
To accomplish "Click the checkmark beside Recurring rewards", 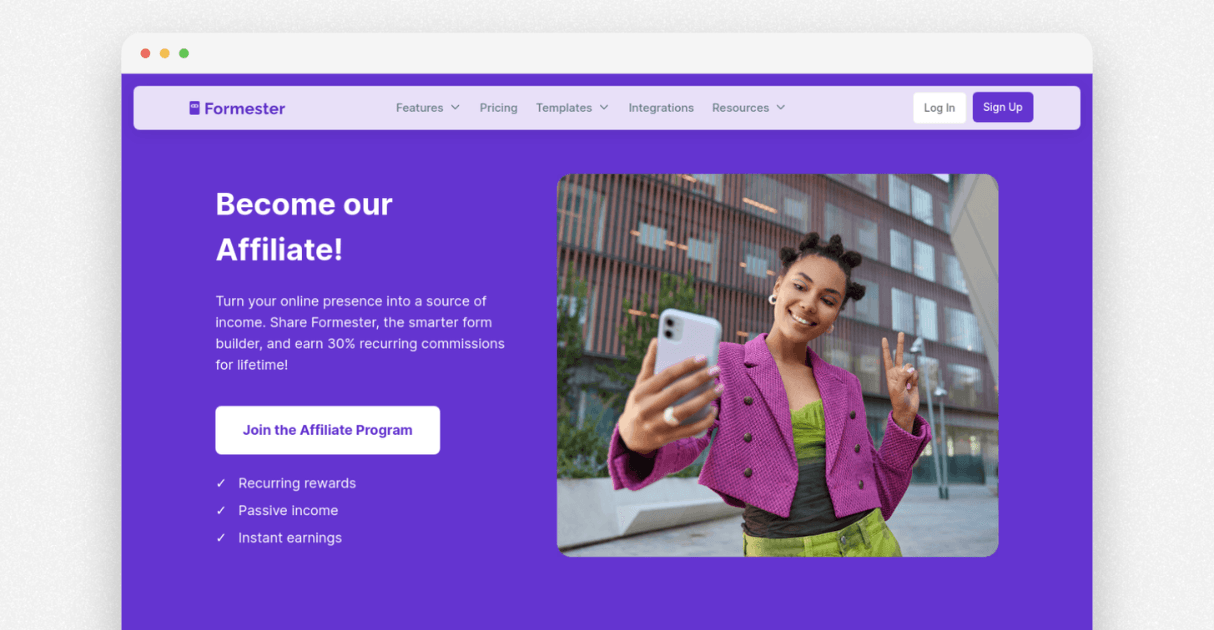I will [221, 483].
